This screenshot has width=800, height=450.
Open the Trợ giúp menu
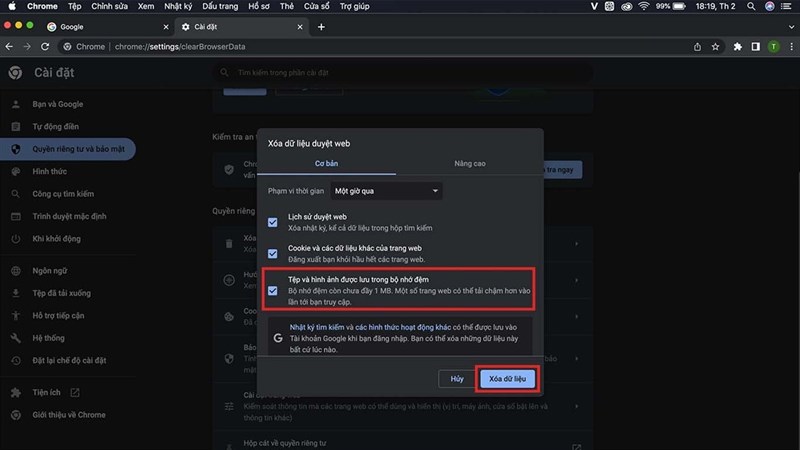click(355, 6)
